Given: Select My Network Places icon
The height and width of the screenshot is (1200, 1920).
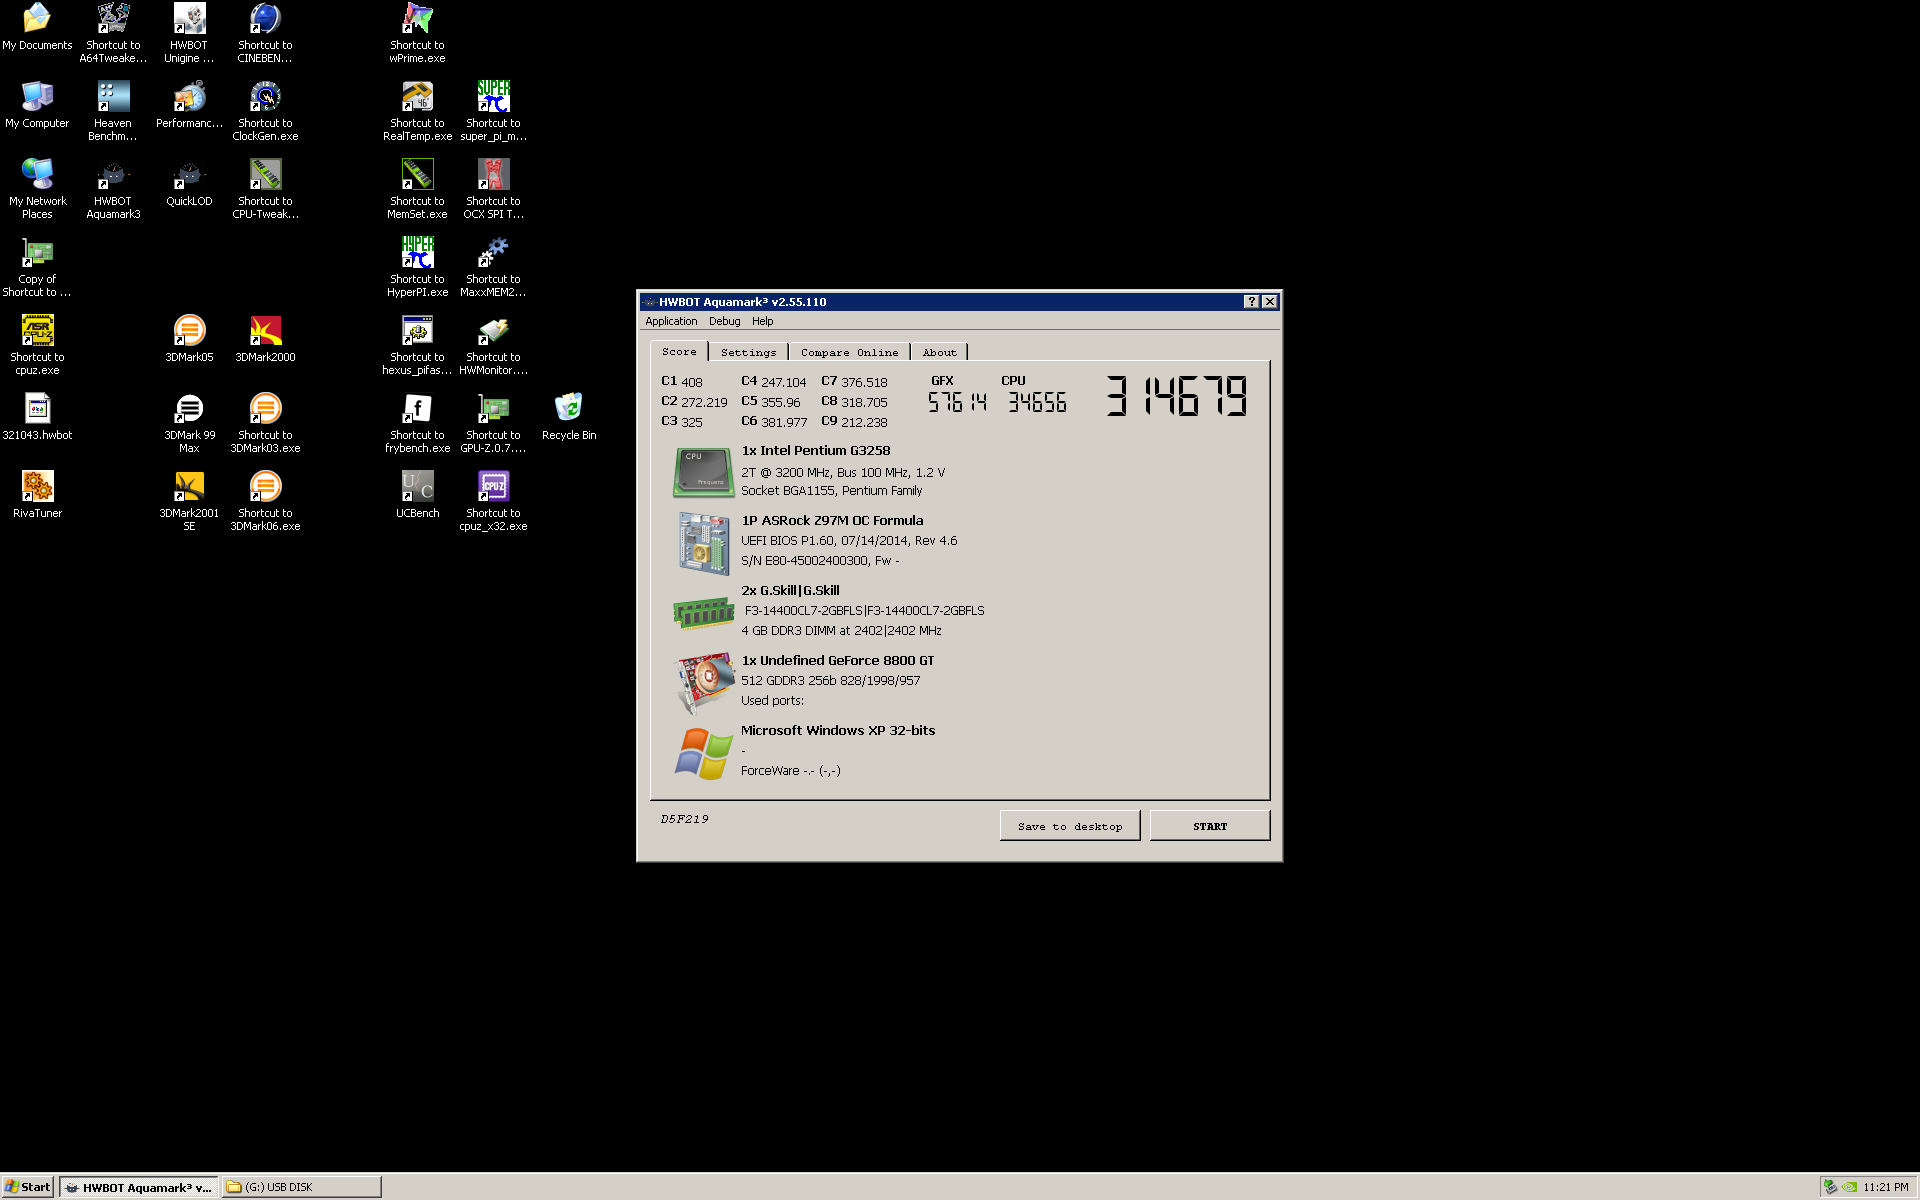Looking at the screenshot, I should [37, 188].
